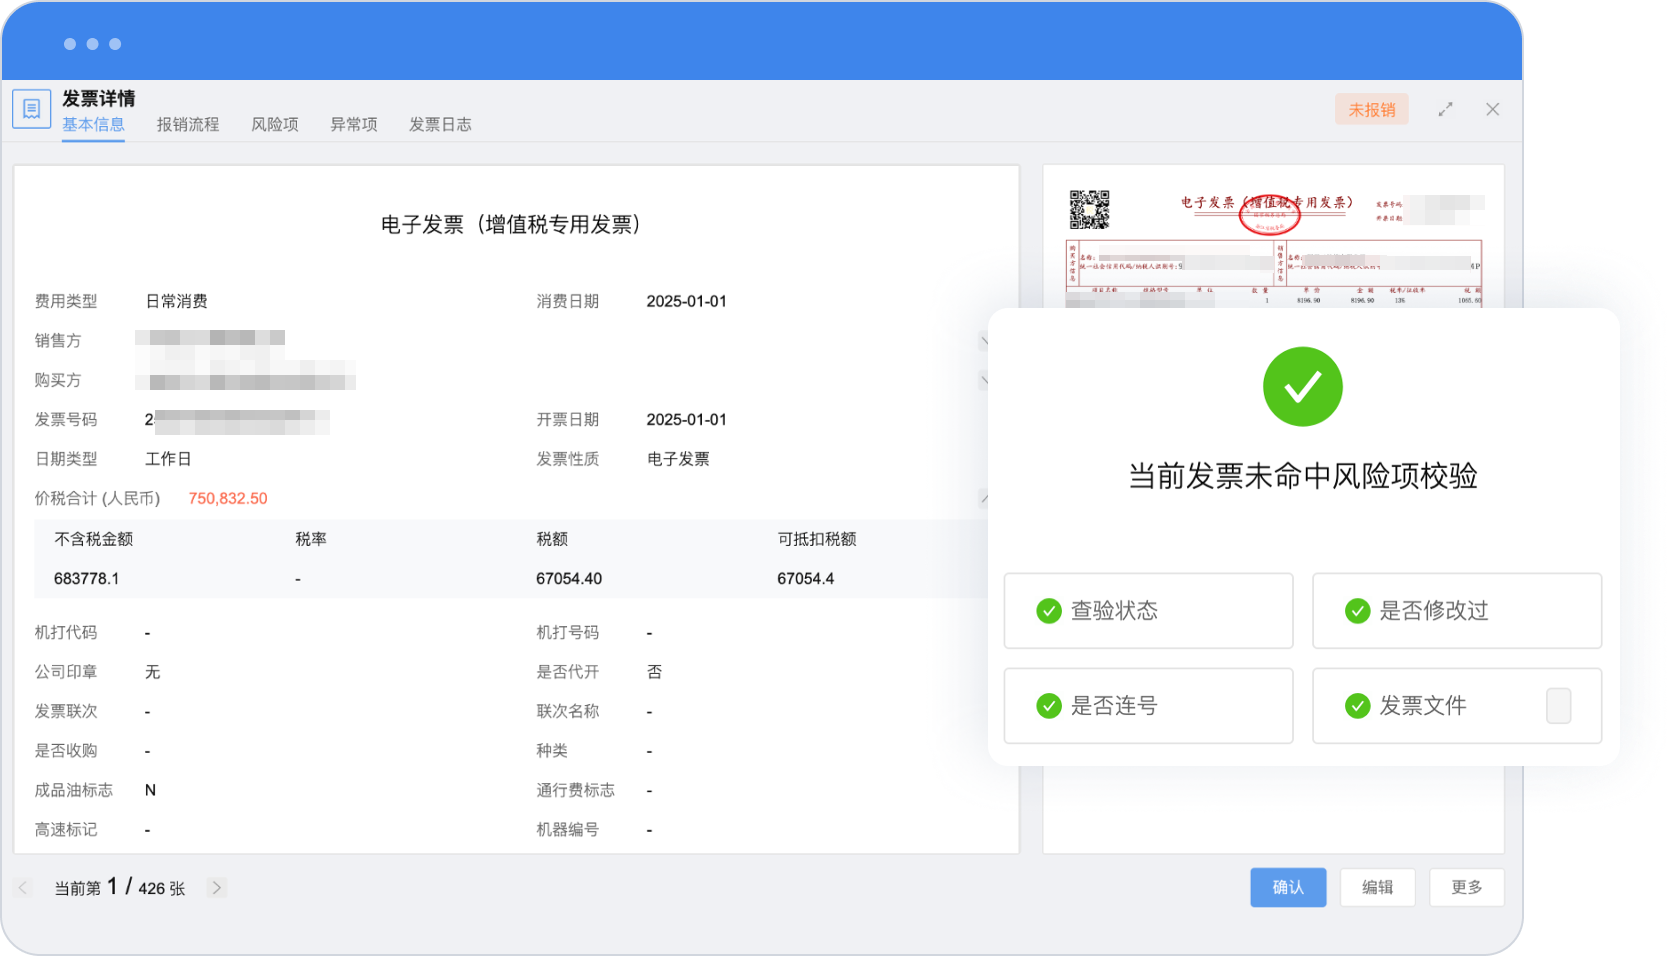Click the invoice document icon beside 发票详情

pos(31,109)
